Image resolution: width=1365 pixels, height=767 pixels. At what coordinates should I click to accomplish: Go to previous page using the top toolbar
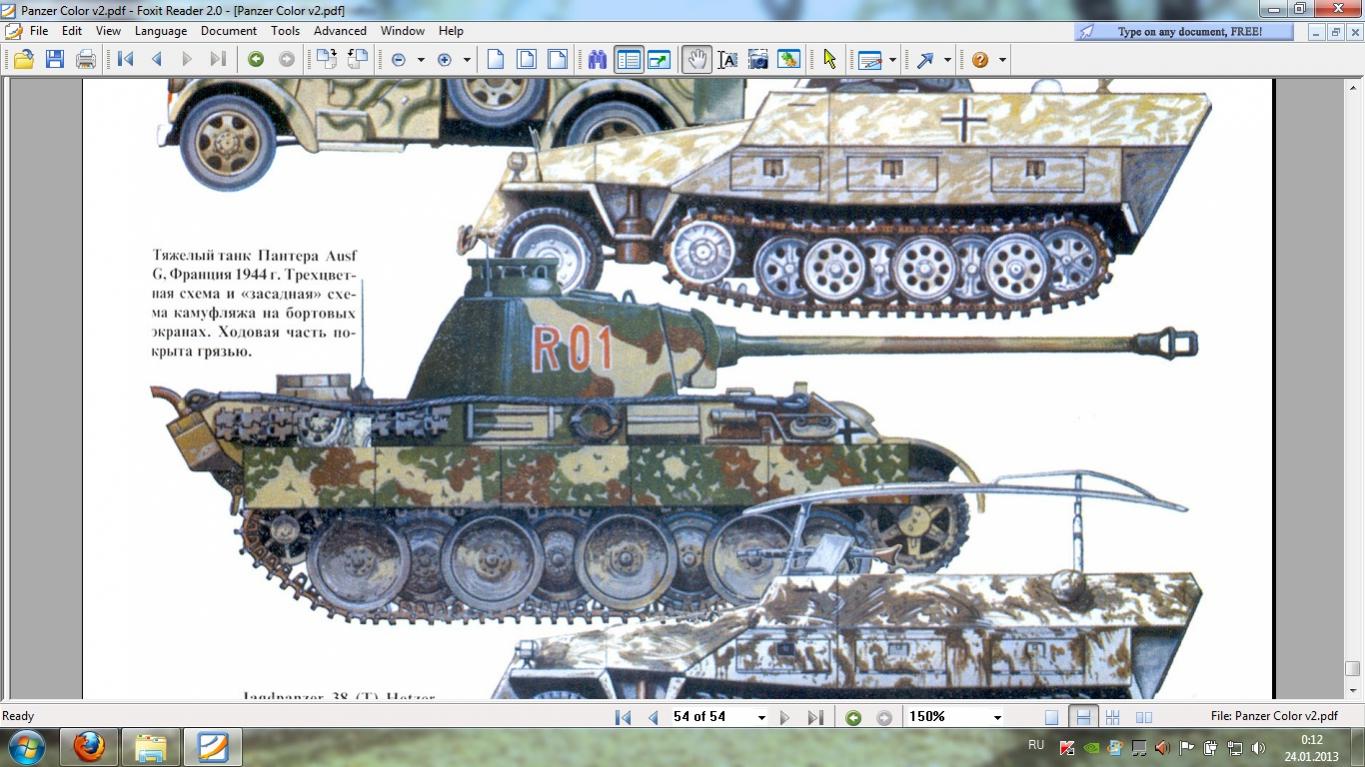156,59
